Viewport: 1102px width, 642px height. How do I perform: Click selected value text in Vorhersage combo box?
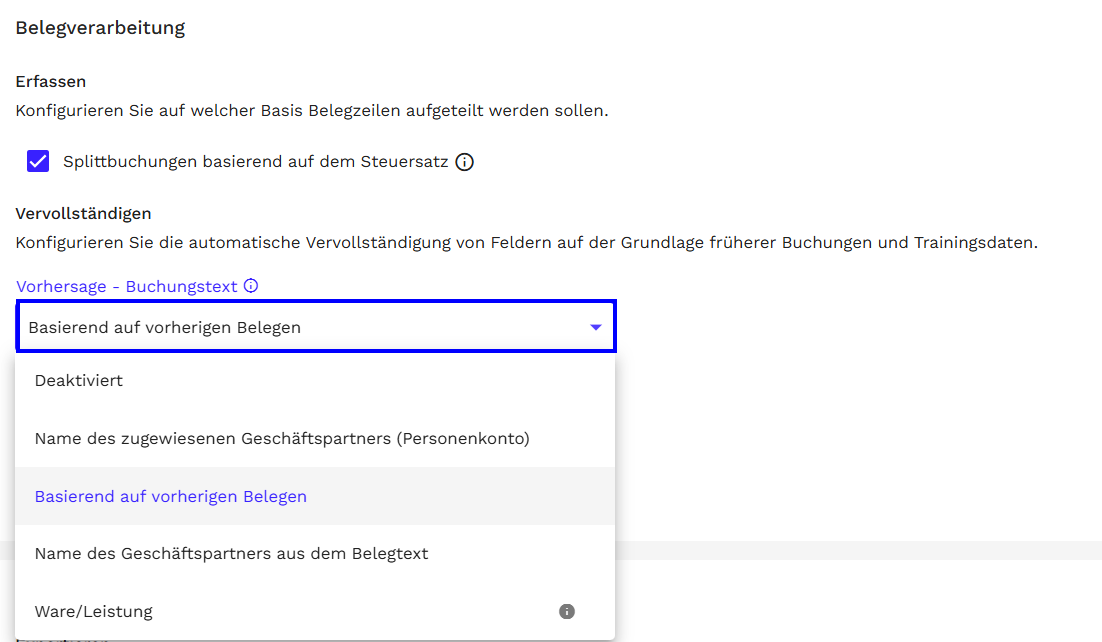165,327
